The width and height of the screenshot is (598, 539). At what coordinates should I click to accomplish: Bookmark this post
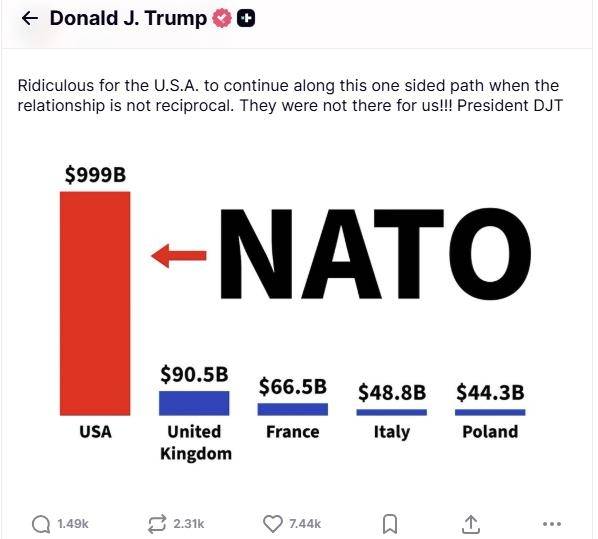click(x=390, y=524)
